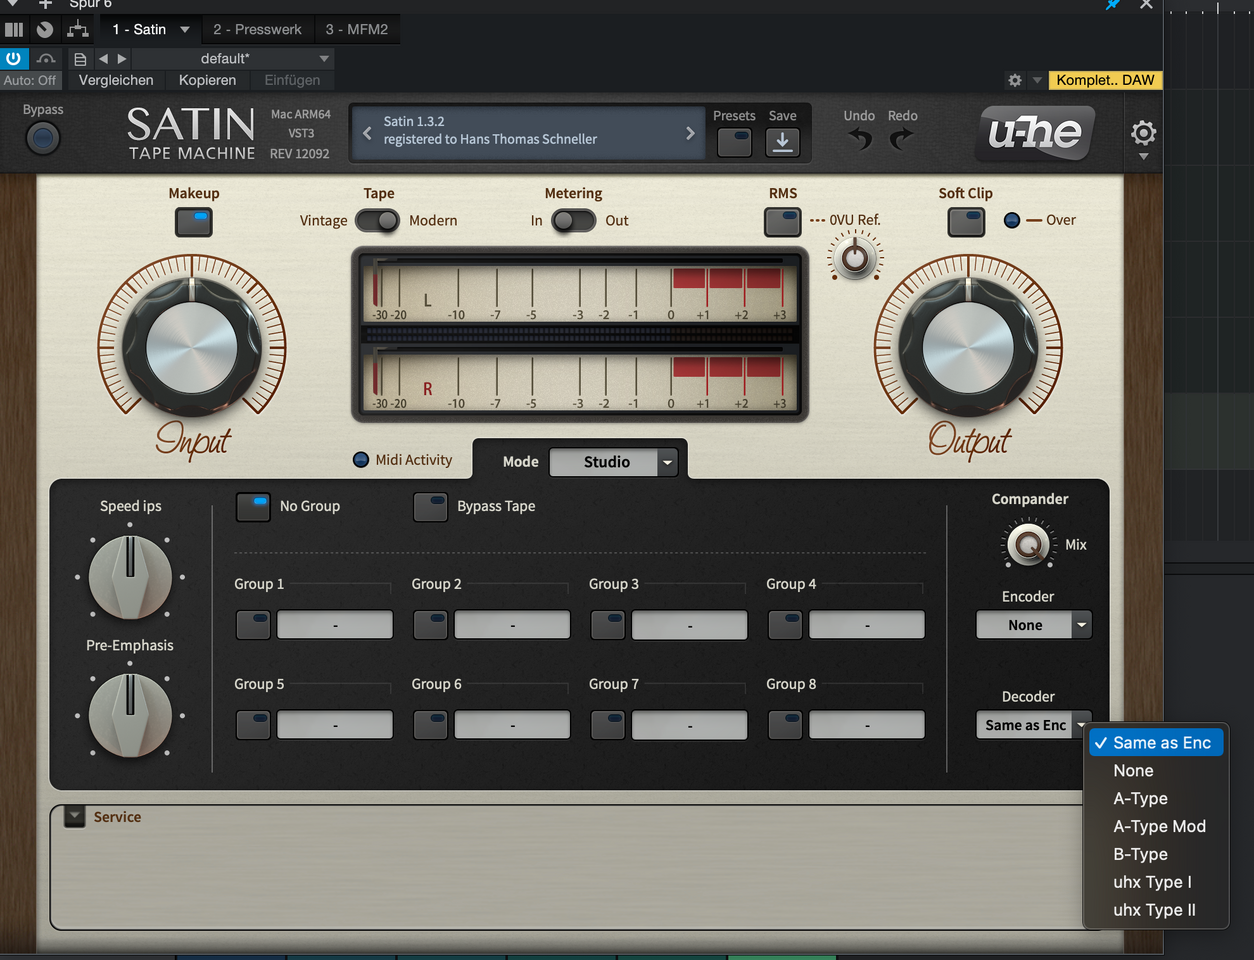Open the default* preset dropdown
1254x960 pixels.
point(232,59)
